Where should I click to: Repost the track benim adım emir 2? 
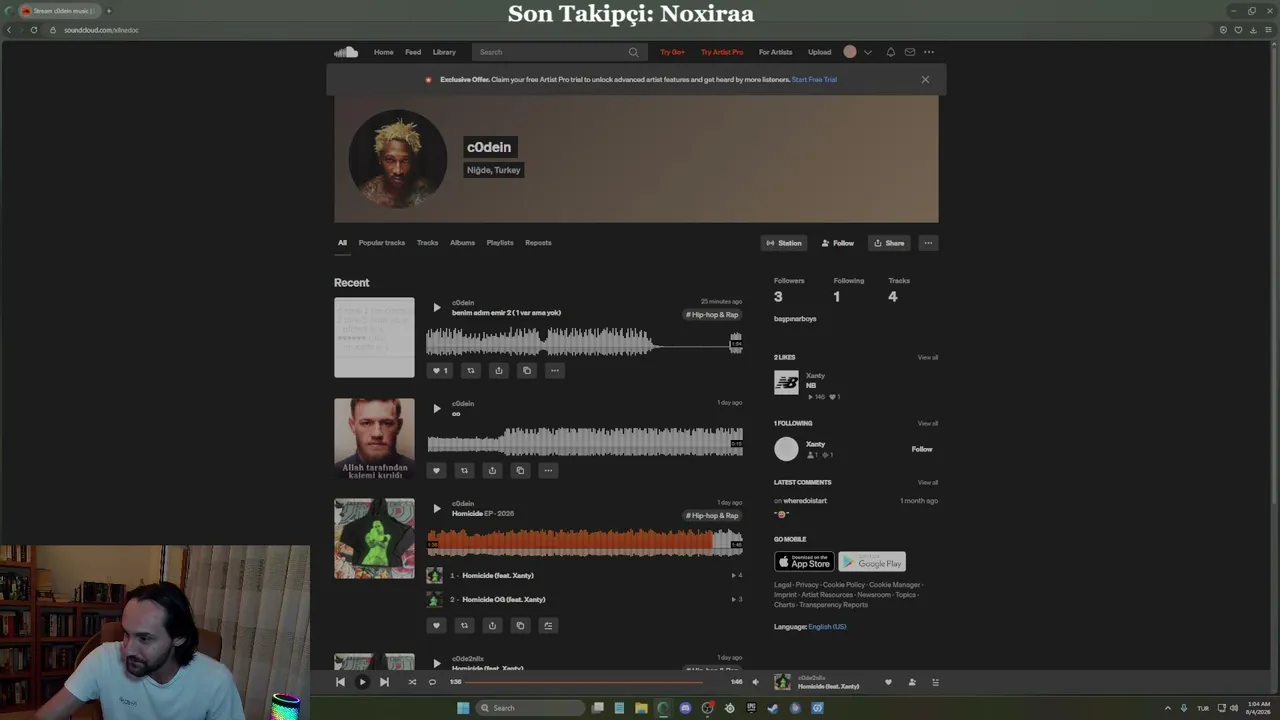[x=470, y=370]
